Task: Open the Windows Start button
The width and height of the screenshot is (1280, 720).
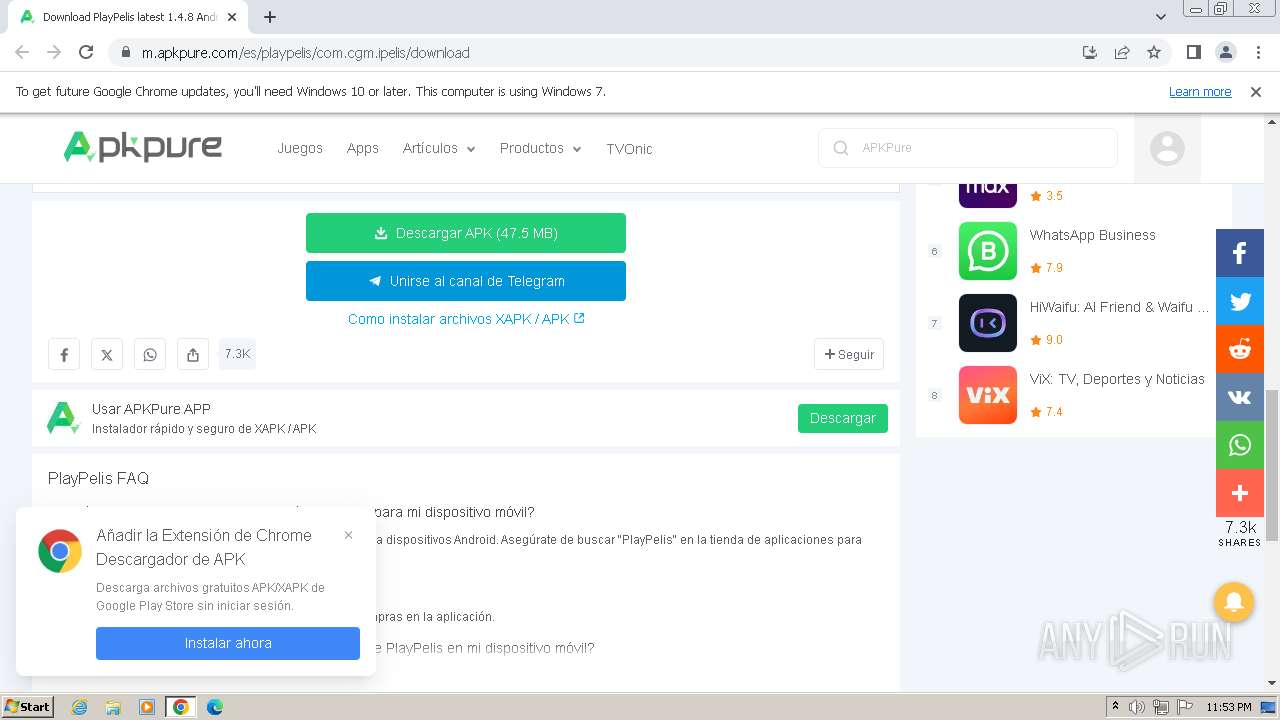Action: [x=28, y=706]
